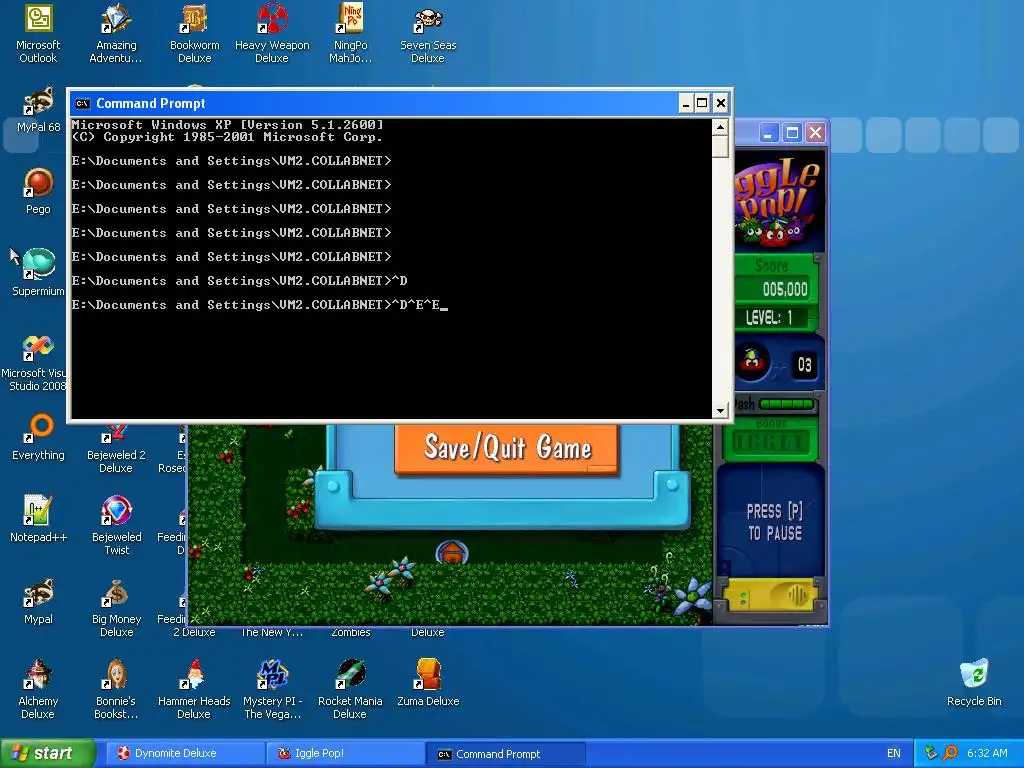Open the Windows start menu
This screenshot has height=768, width=1024.
(x=47, y=753)
